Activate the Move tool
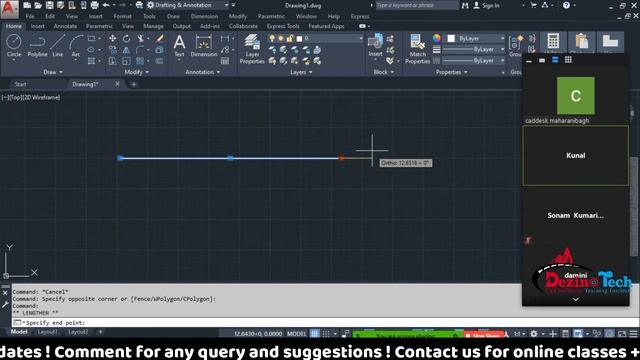640x360 pixels. [x=112, y=38]
